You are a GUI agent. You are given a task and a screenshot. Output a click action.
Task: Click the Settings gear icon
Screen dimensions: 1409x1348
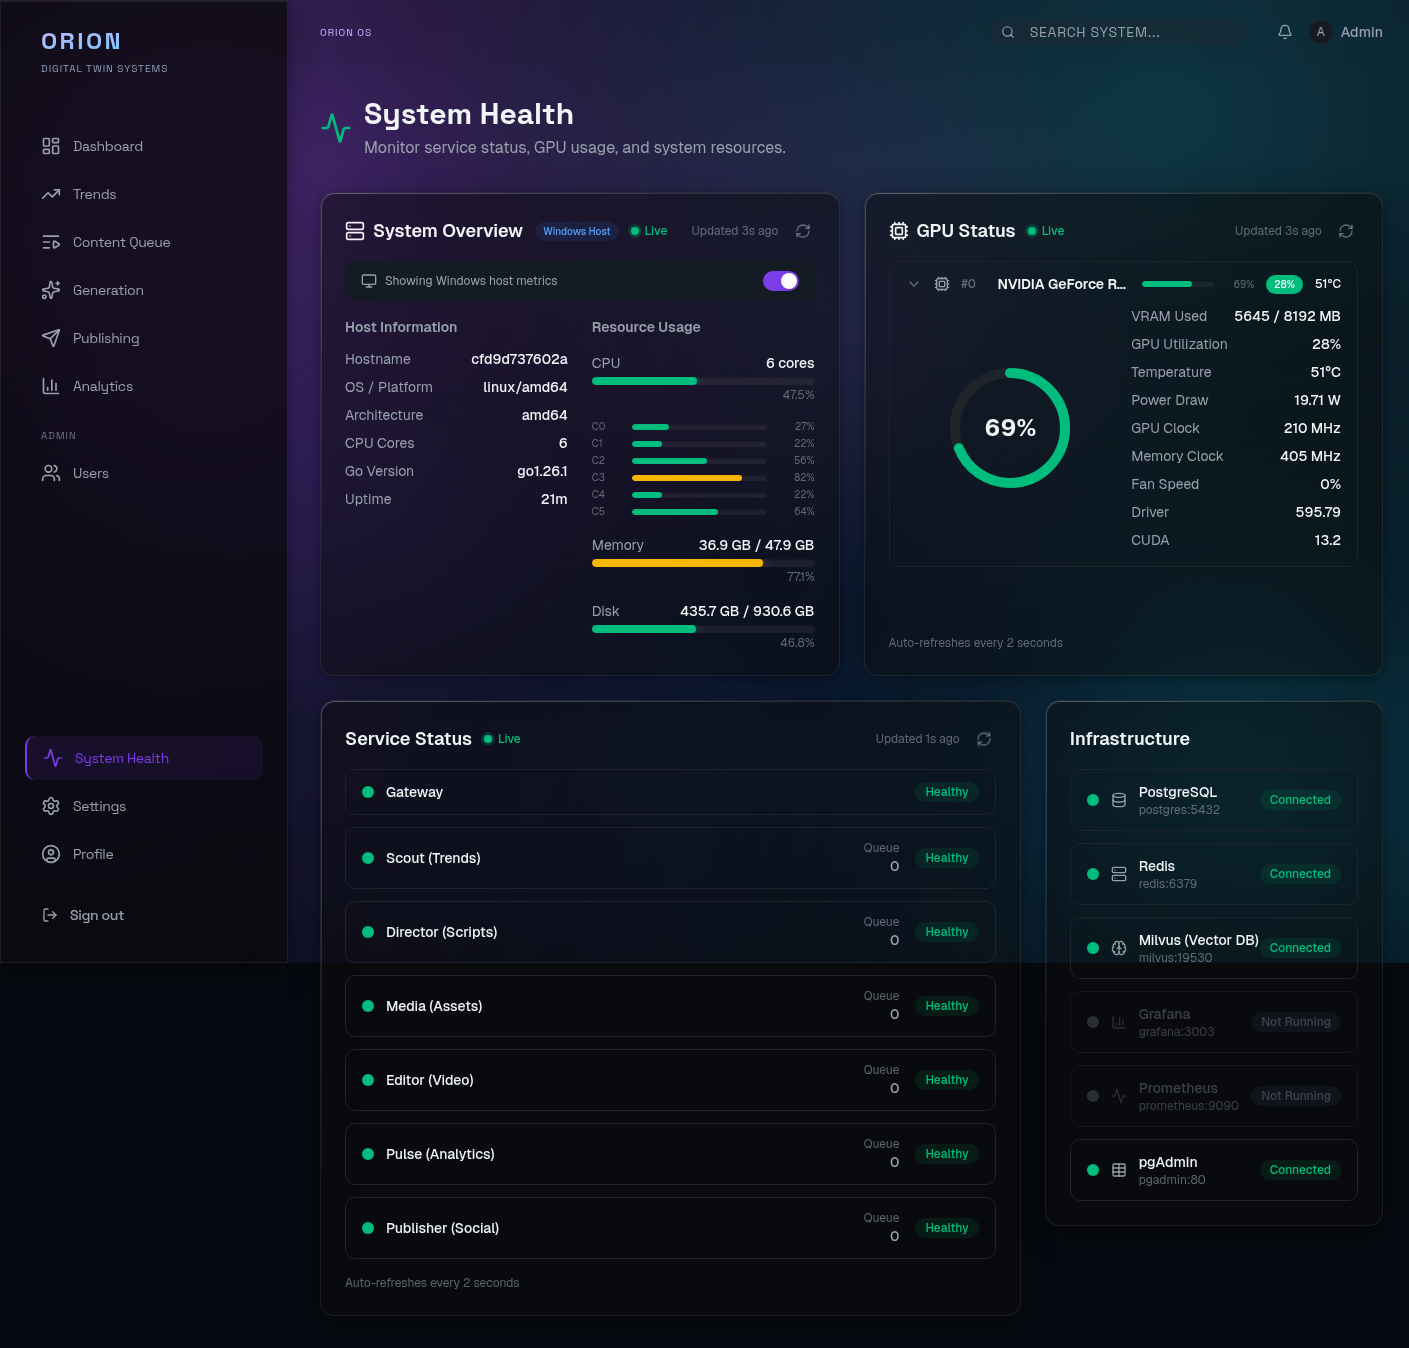pyautogui.click(x=52, y=806)
